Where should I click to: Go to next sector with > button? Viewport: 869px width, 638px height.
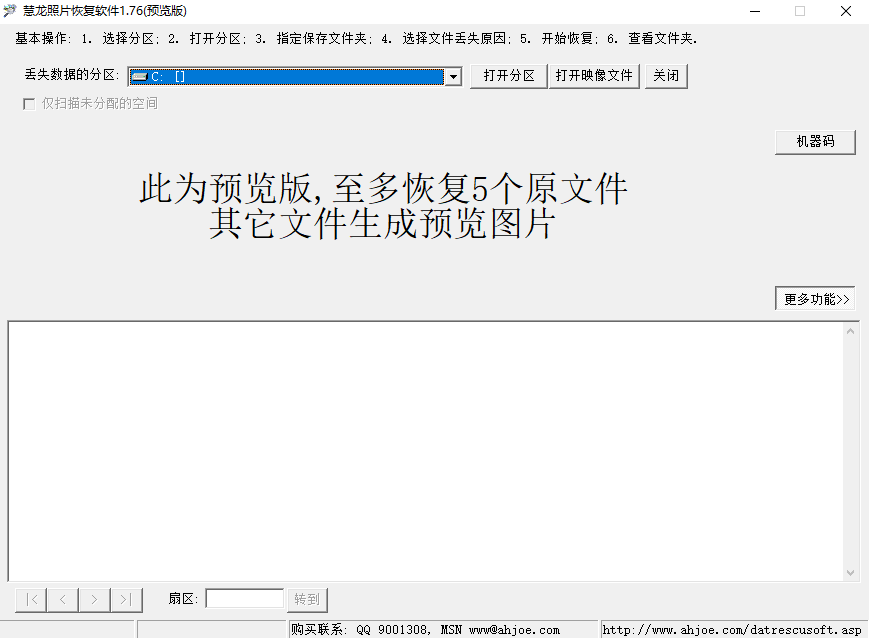click(x=94, y=600)
